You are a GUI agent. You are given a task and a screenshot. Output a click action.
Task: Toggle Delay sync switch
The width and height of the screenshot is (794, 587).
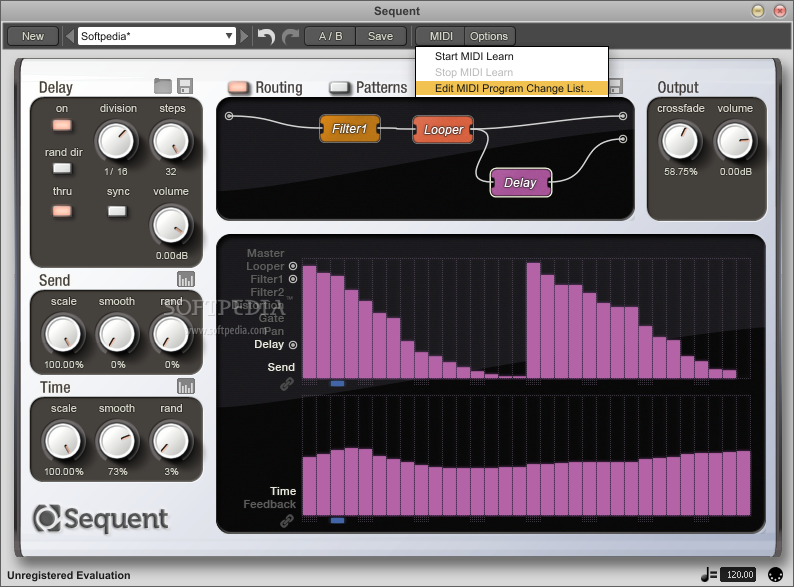(x=117, y=211)
